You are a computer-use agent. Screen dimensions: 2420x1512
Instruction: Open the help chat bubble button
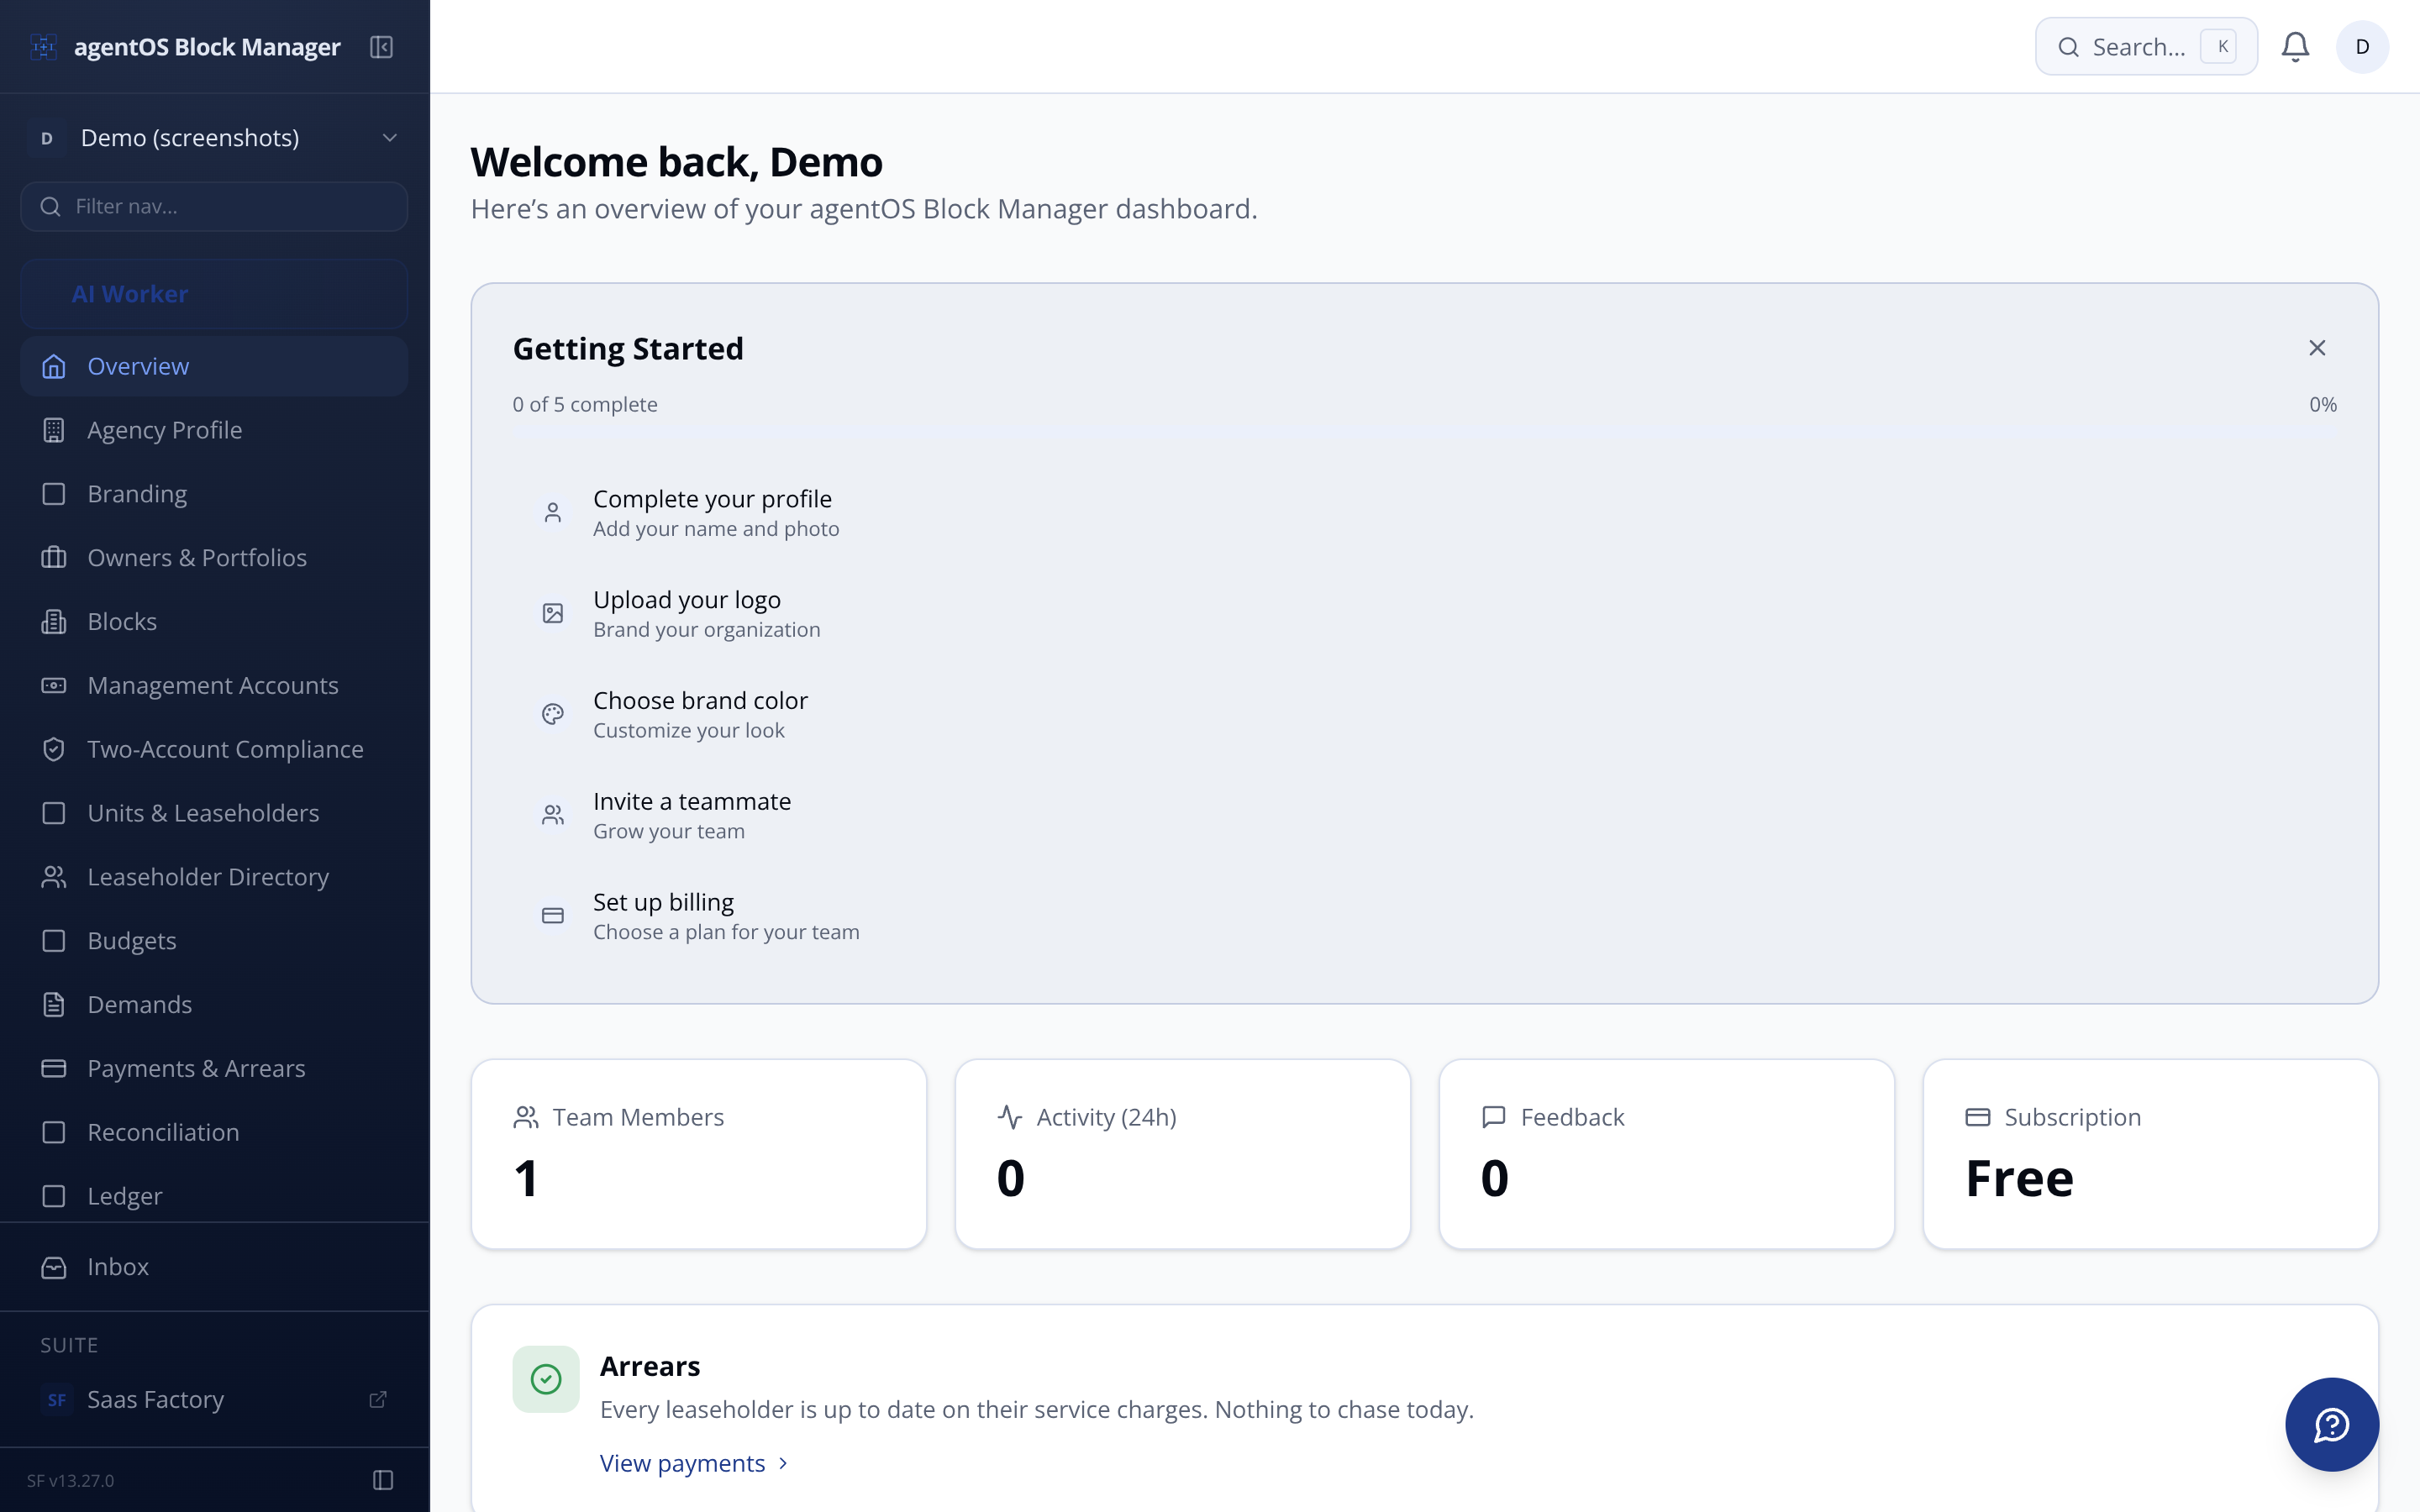click(2331, 1424)
